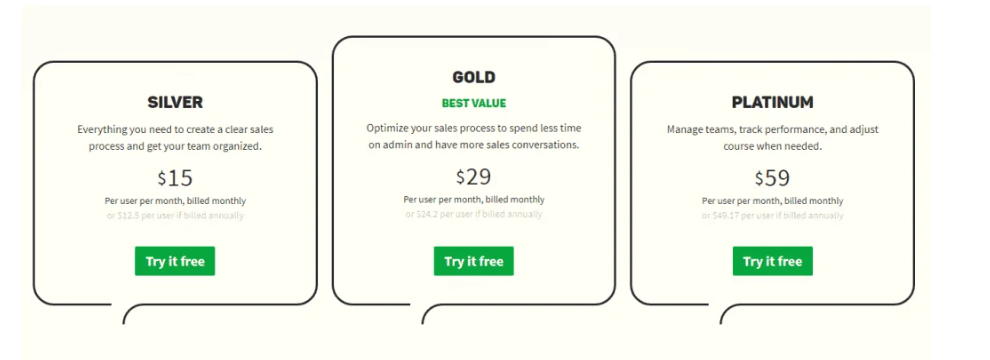990x360 pixels.
Task: Click Gold's billed monthly note
Action: click(474, 199)
